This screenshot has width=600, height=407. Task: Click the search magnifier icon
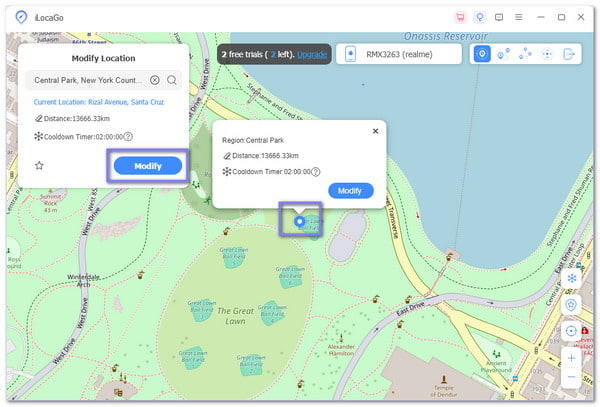(x=172, y=80)
